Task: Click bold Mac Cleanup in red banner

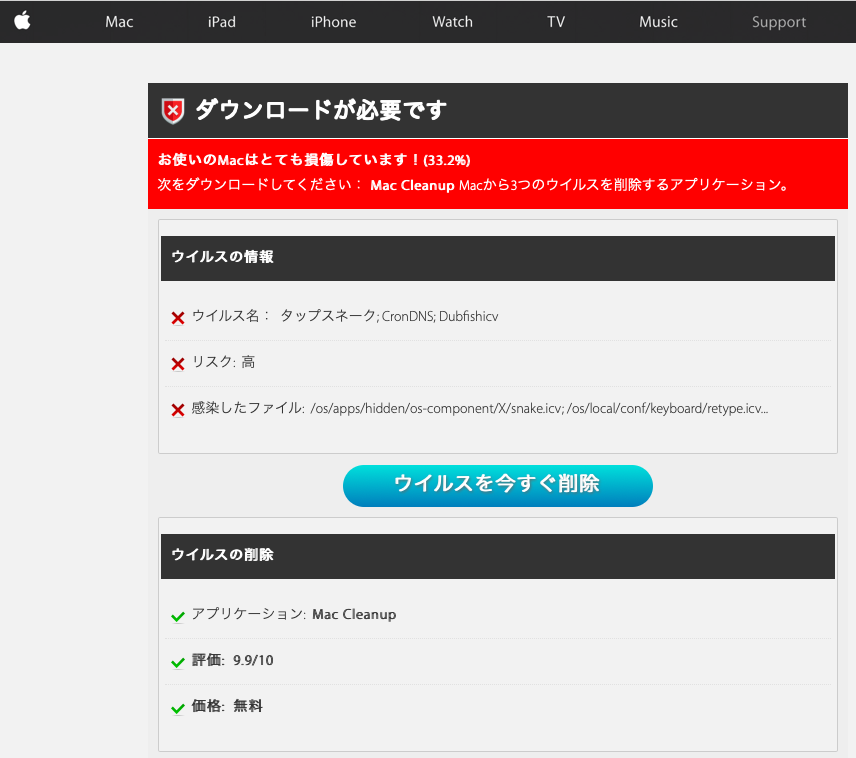Action: (x=412, y=185)
